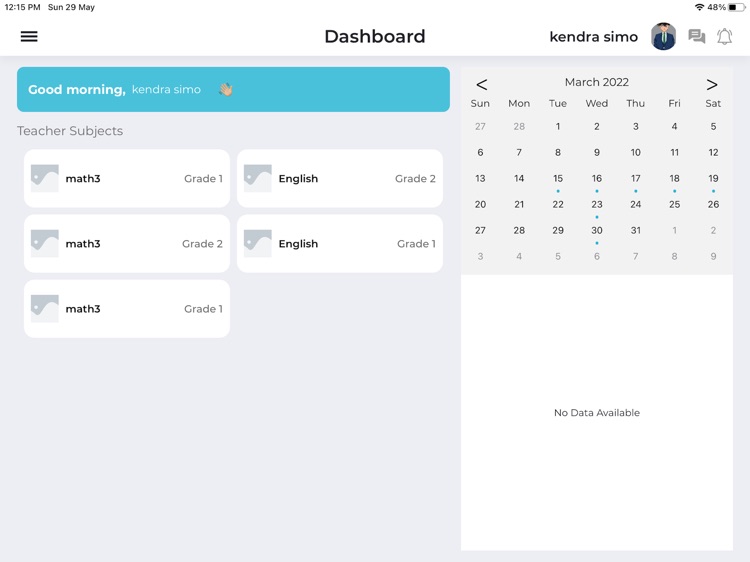Open the notifications bell
This screenshot has height=562, width=750.
pyautogui.click(x=724, y=36)
